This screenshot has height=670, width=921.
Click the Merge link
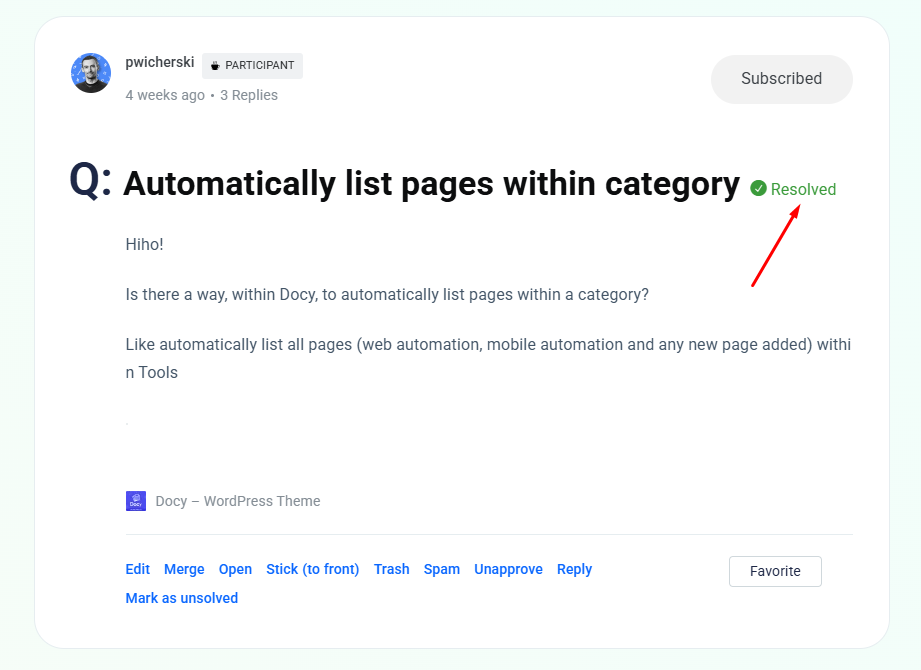(x=184, y=569)
